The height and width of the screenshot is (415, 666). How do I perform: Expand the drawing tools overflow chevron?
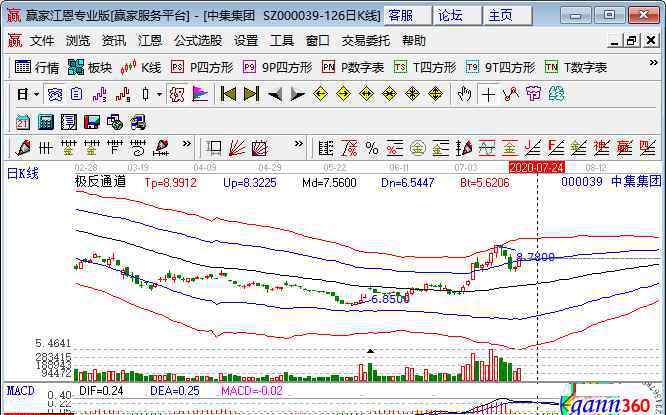pos(186,144)
